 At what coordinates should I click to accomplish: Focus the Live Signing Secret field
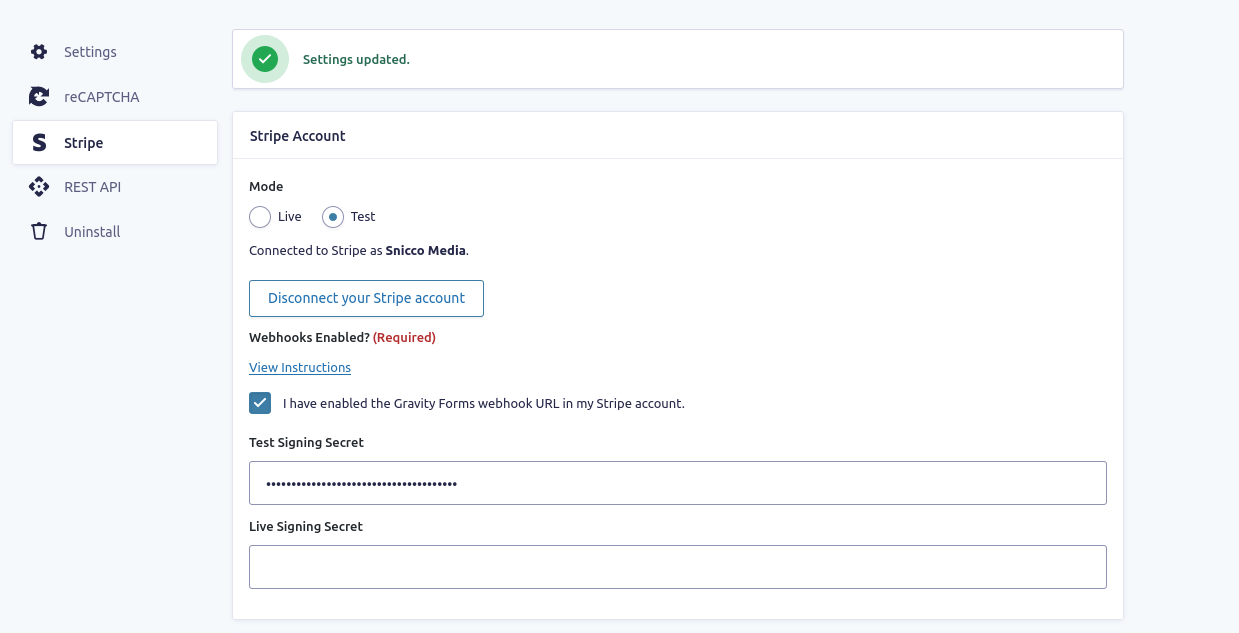click(678, 567)
